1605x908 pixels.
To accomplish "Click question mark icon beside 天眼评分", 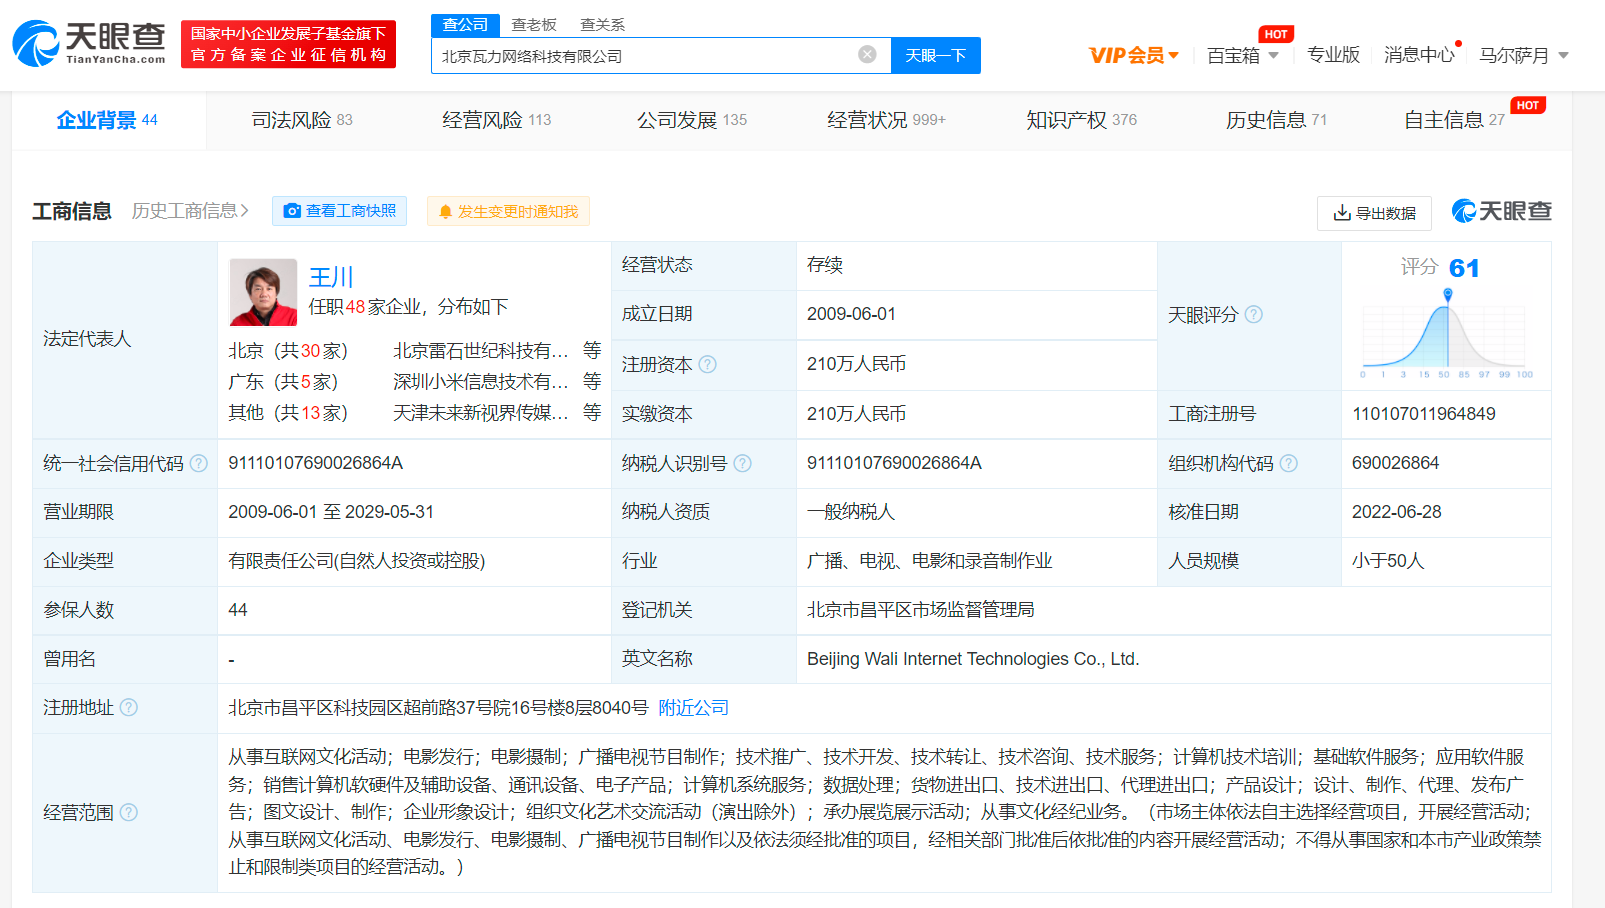I will [1254, 314].
